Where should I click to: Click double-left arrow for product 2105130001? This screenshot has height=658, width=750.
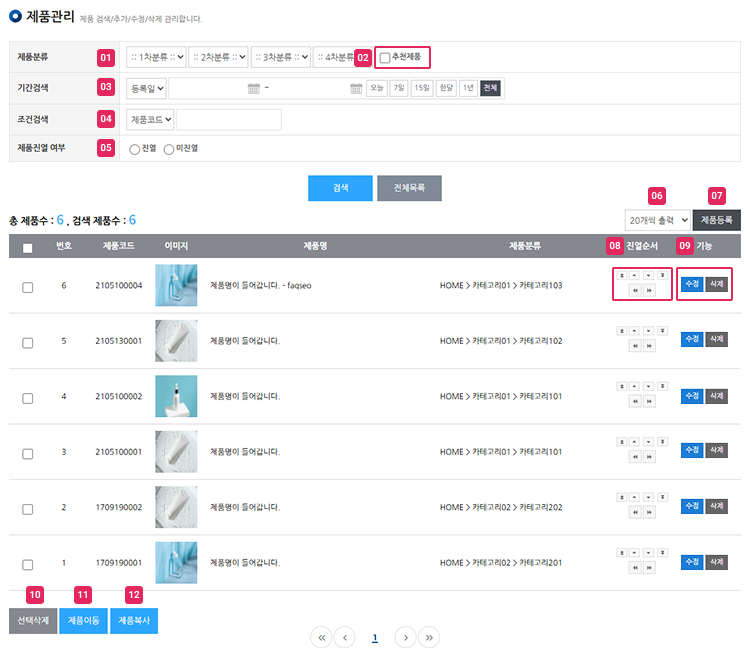(635, 346)
